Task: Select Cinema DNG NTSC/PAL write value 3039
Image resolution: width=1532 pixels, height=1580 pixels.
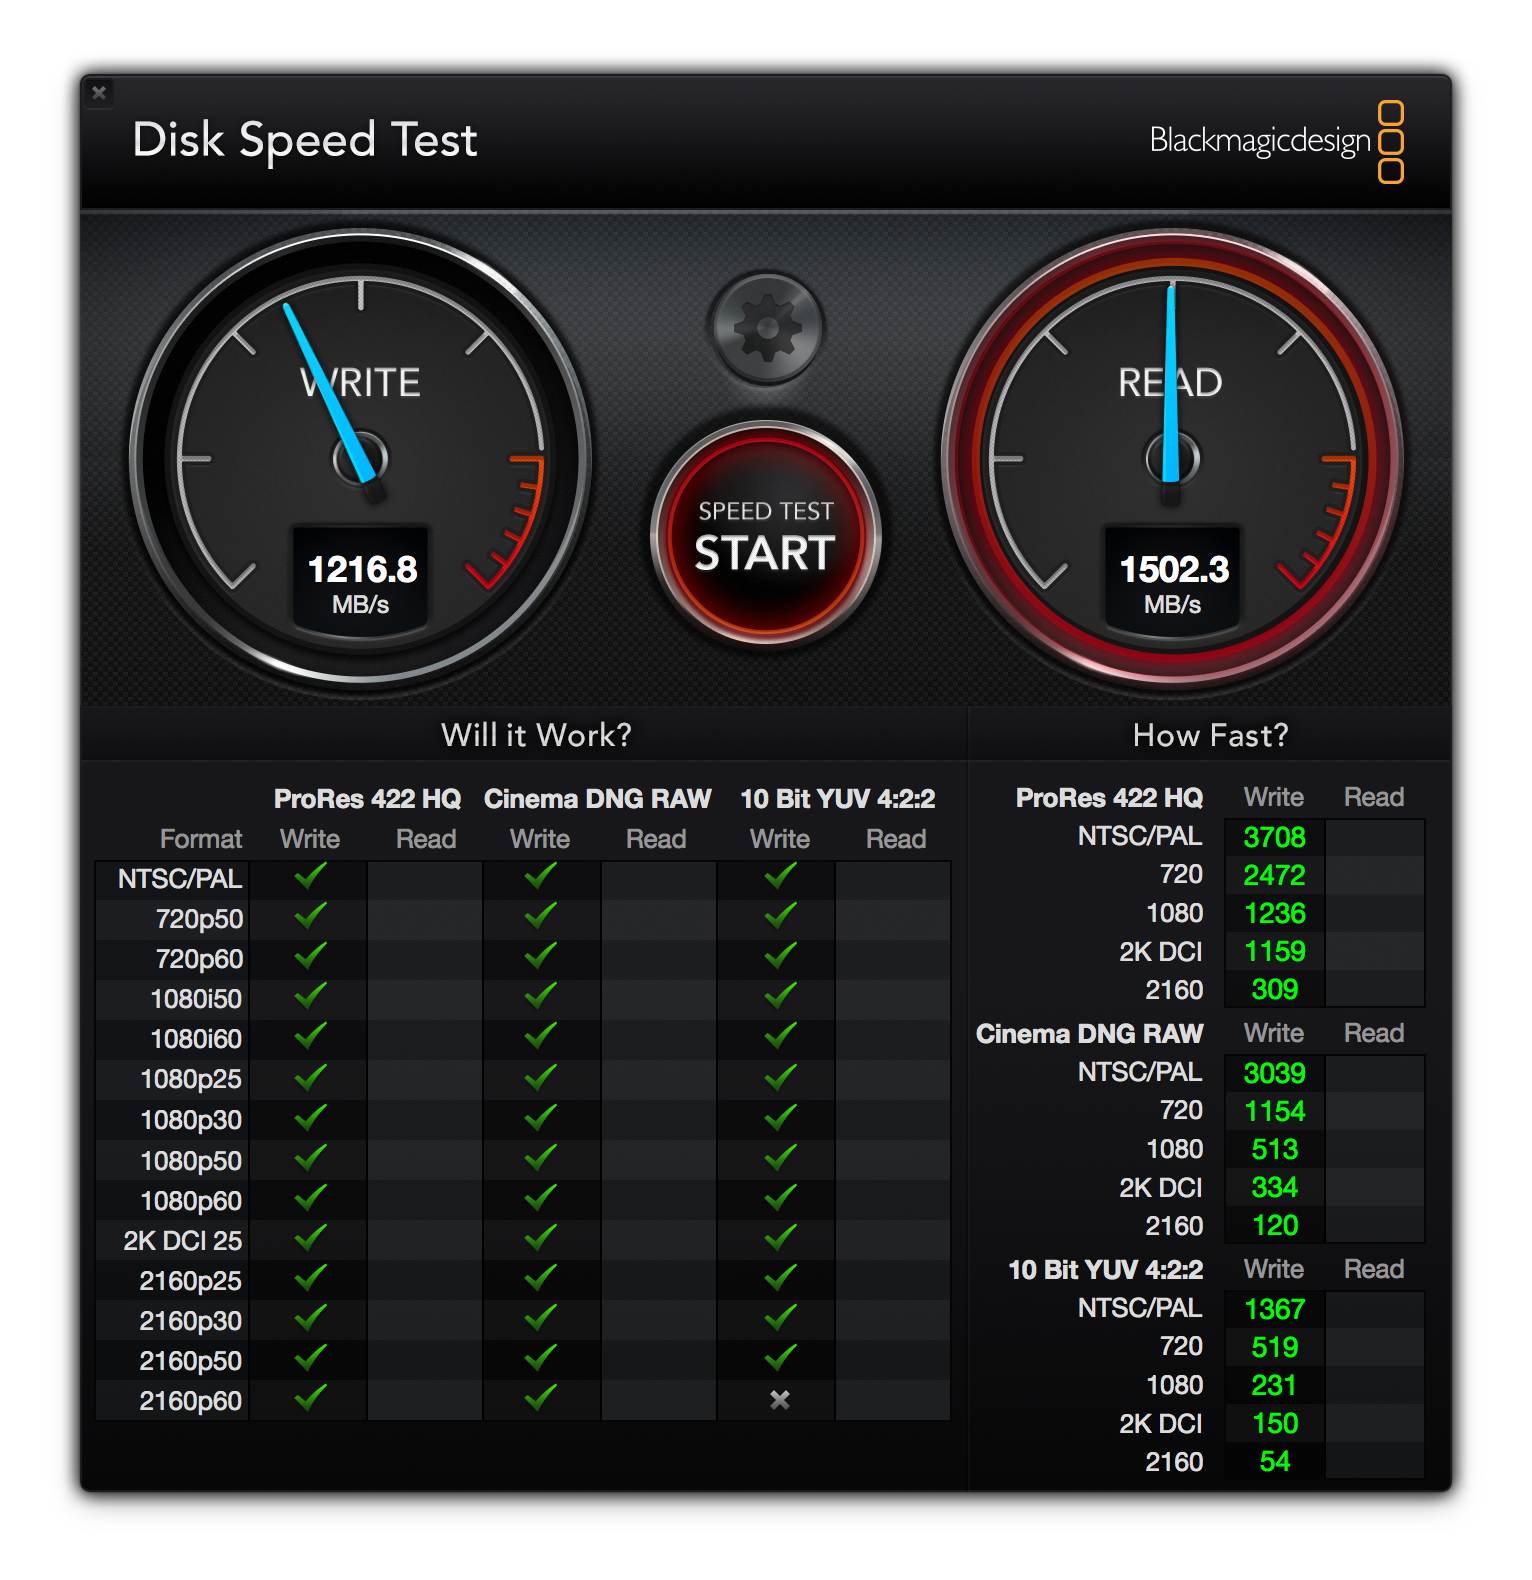Action: pyautogui.click(x=1275, y=1073)
